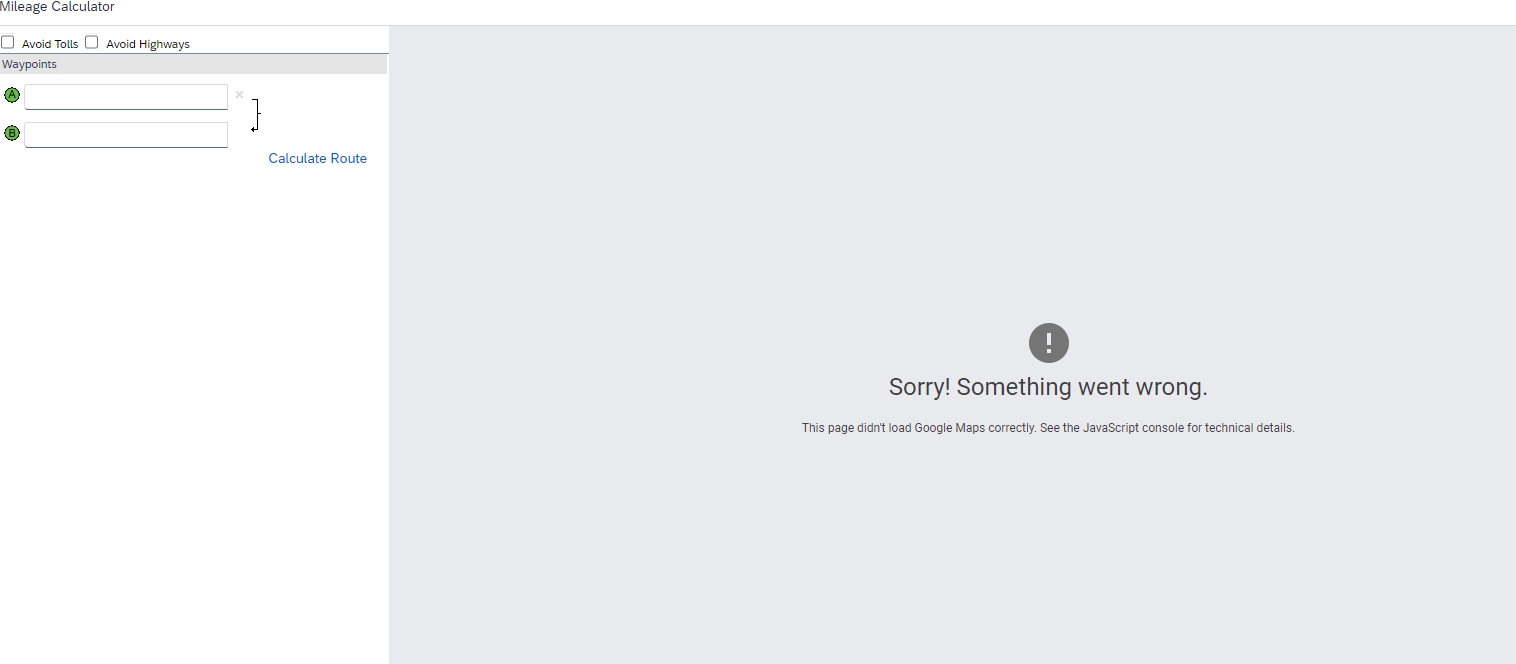The image size is (1516, 664).
Task: Enable the Avoid Tolls checkbox
Action: pyautogui.click(x=8, y=43)
